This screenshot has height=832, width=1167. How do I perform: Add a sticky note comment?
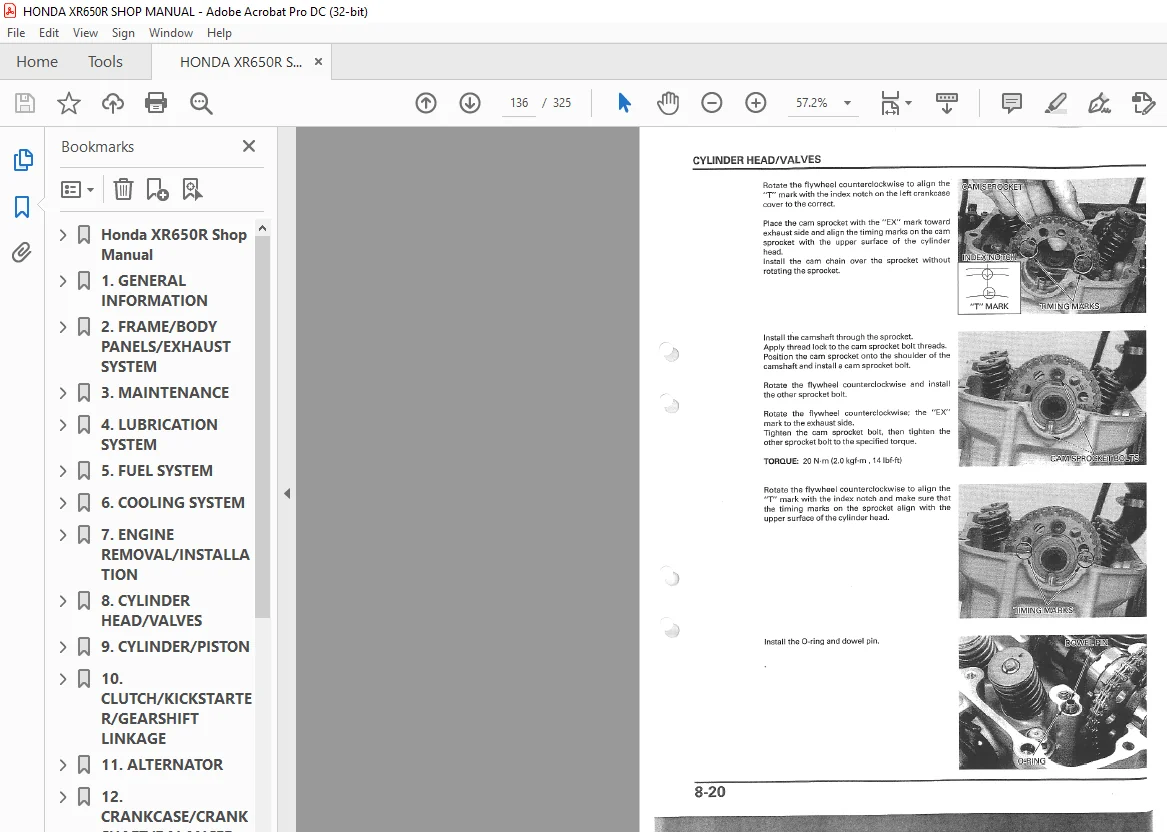1011,103
